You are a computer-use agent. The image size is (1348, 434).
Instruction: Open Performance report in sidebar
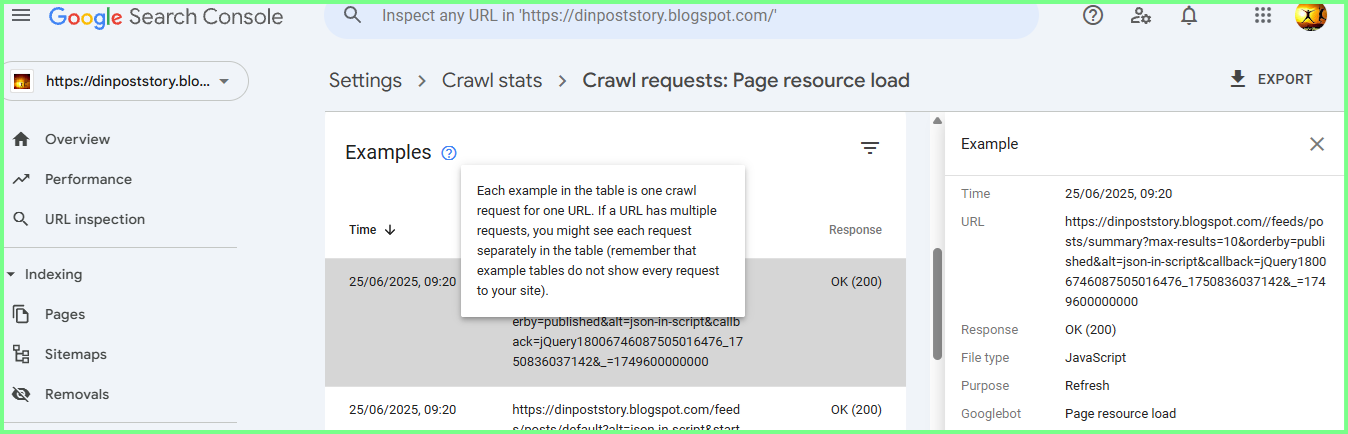click(88, 179)
